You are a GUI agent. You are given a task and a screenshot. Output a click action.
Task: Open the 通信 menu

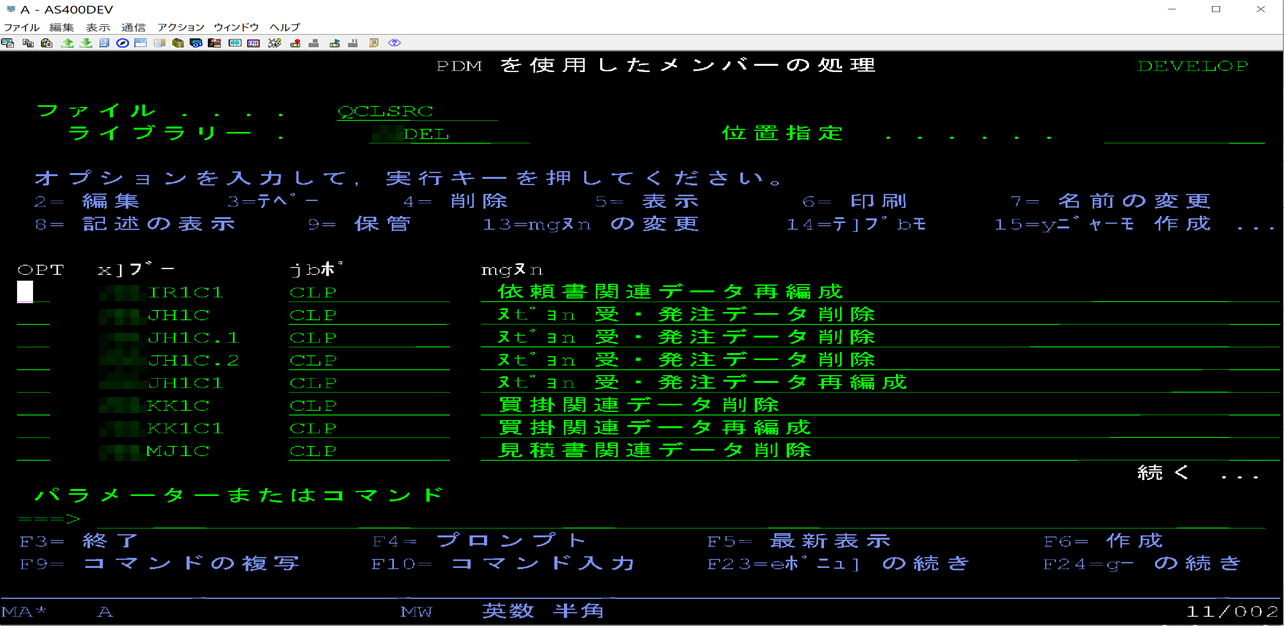131,26
